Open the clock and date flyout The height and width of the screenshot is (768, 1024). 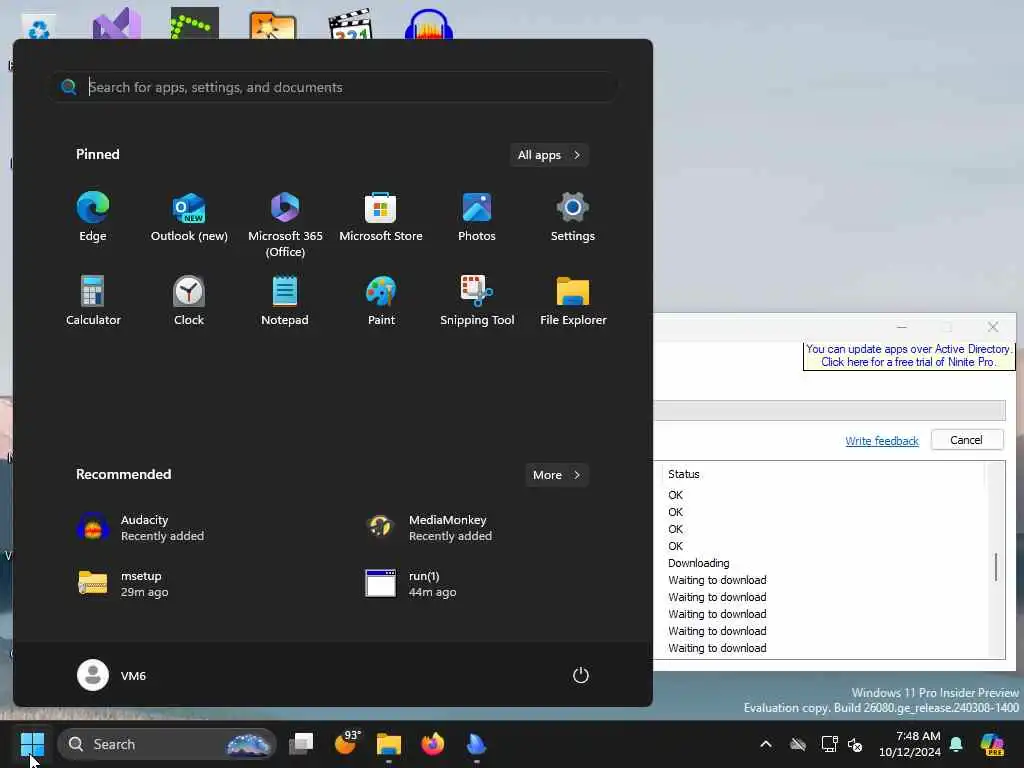coord(910,744)
